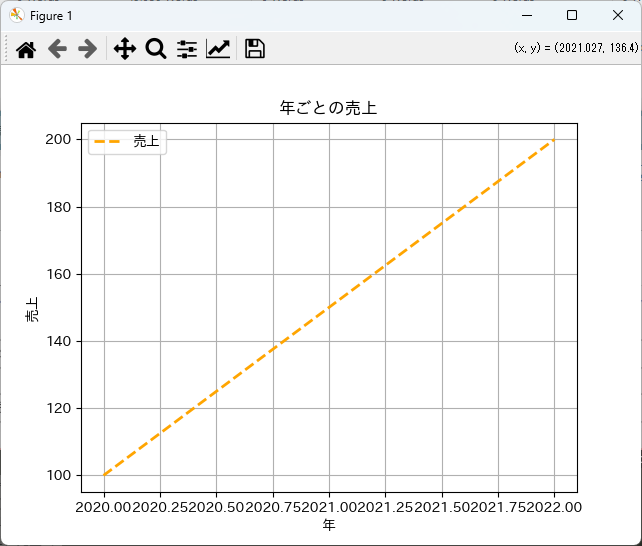This screenshot has height=546, width=642.
Task: Select the plot title 年ごとの売上
Action: coord(328,108)
